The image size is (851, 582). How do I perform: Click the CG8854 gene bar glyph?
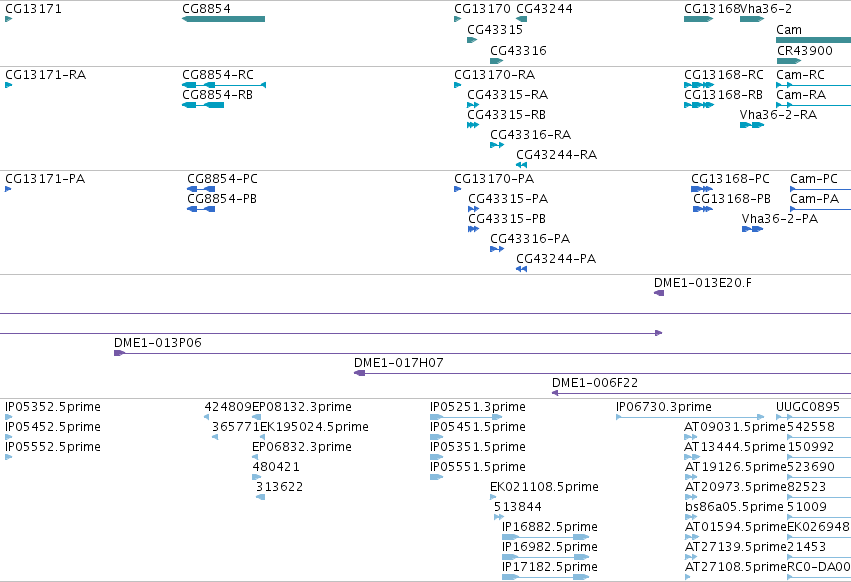(x=224, y=19)
